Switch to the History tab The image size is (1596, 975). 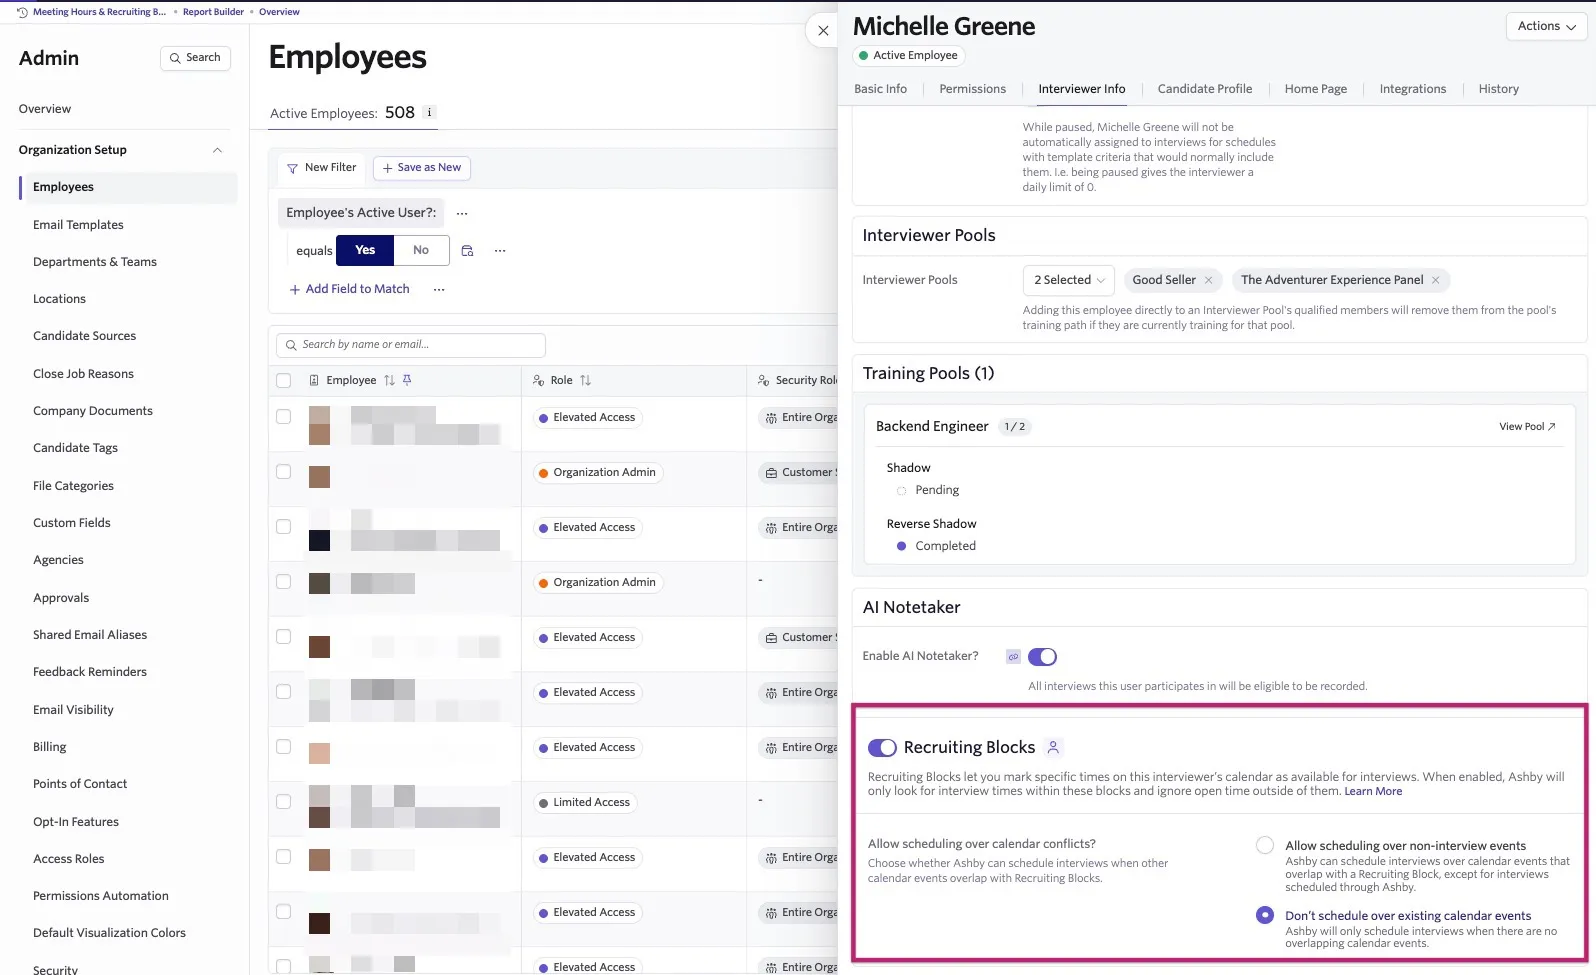(x=1498, y=89)
